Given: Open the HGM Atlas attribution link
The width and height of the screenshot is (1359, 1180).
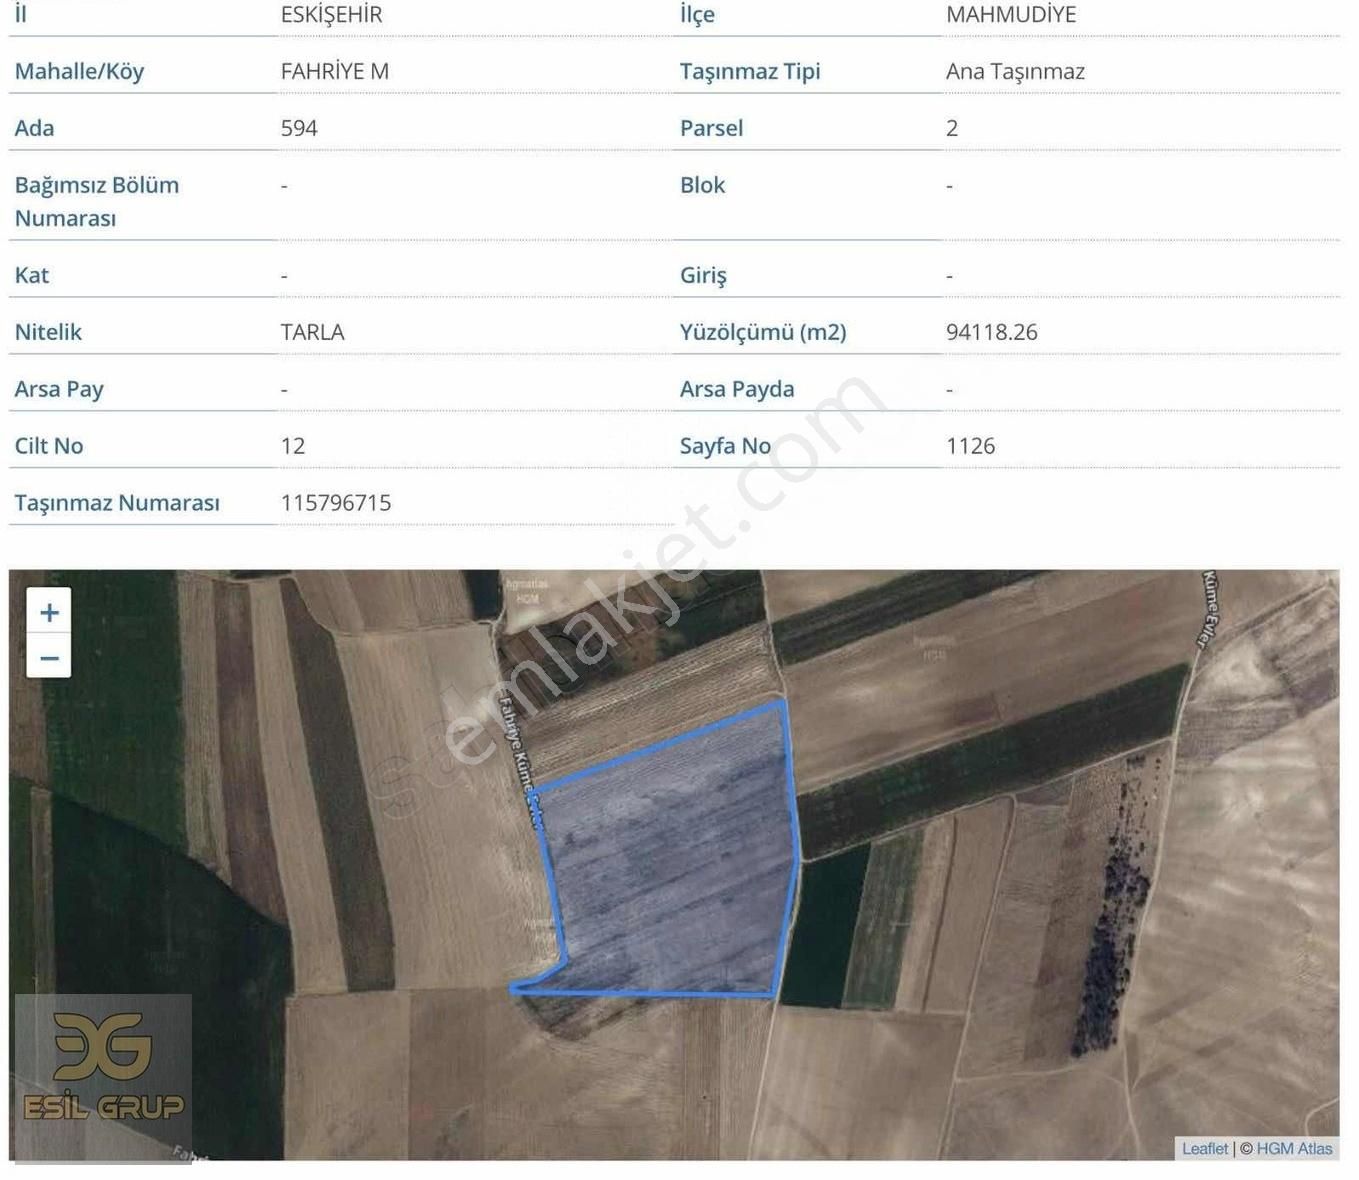Looking at the screenshot, I should [x=1293, y=1148].
